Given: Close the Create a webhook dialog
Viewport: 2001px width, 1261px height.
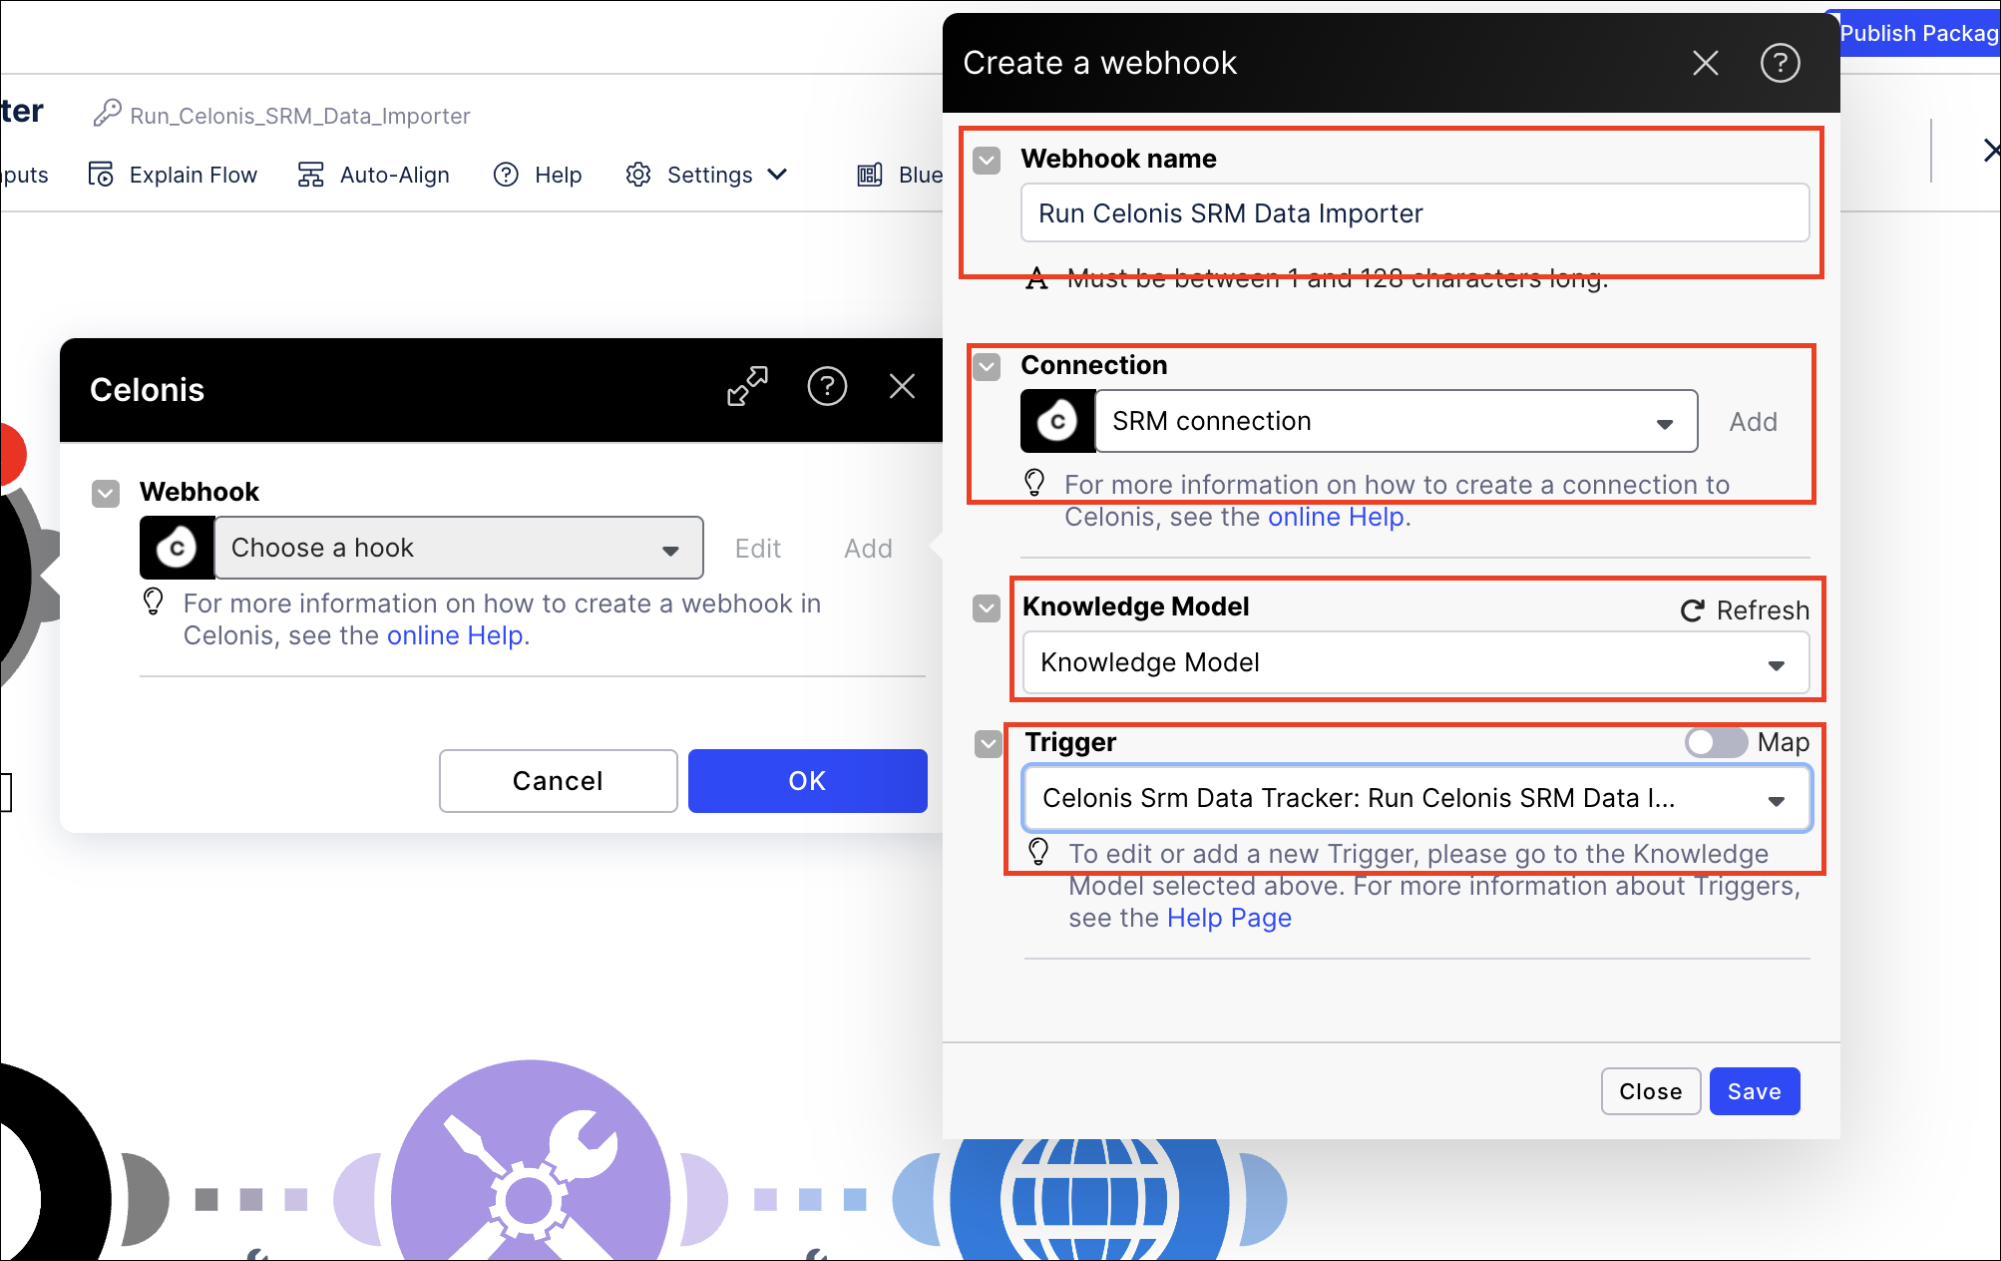Looking at the screenshot, I should (1705, 63).
